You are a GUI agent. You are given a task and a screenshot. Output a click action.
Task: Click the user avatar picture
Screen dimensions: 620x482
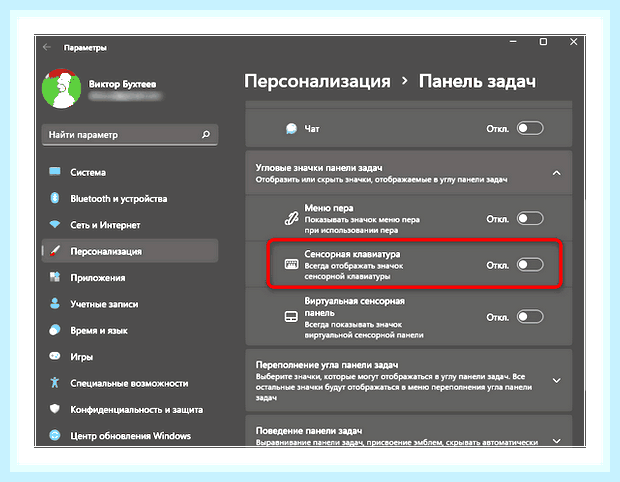(61, 89)
